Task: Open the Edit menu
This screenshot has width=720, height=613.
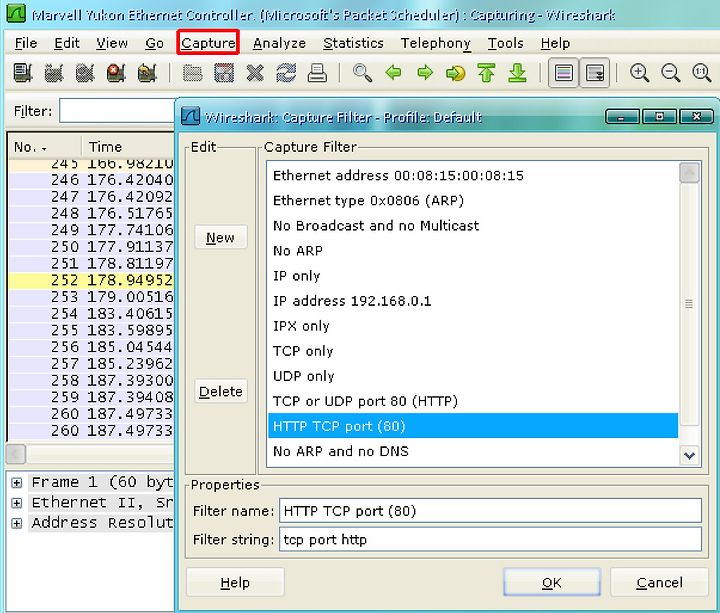Action: [x=67, y=43]
